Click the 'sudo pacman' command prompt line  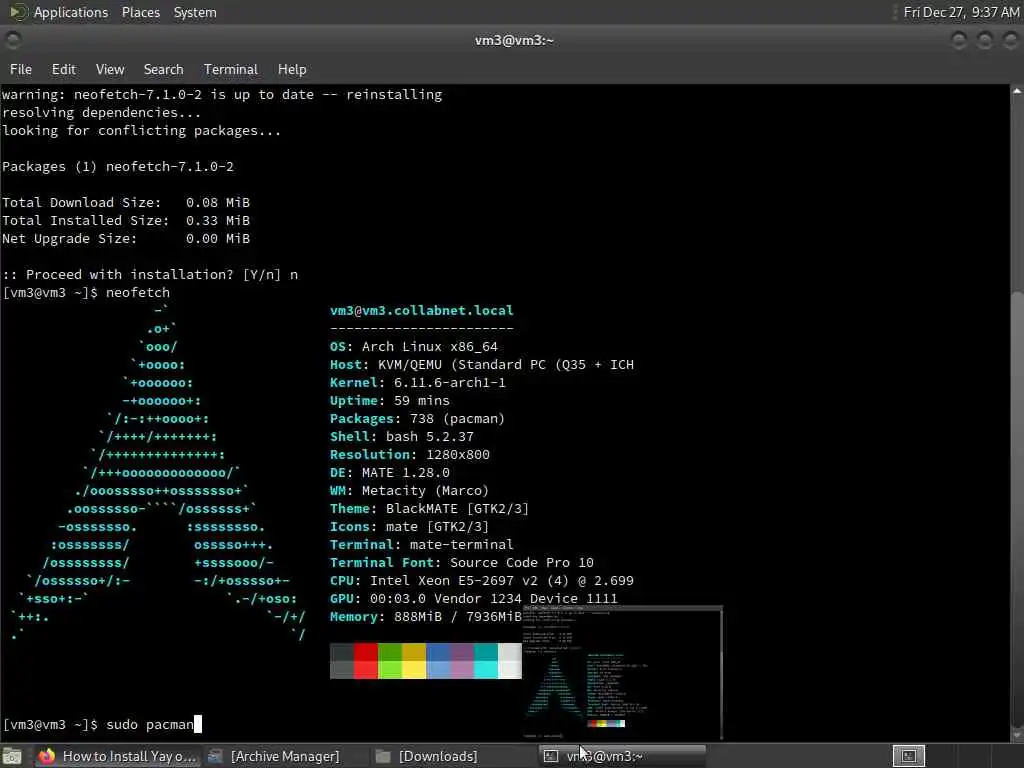coord(102,724)
